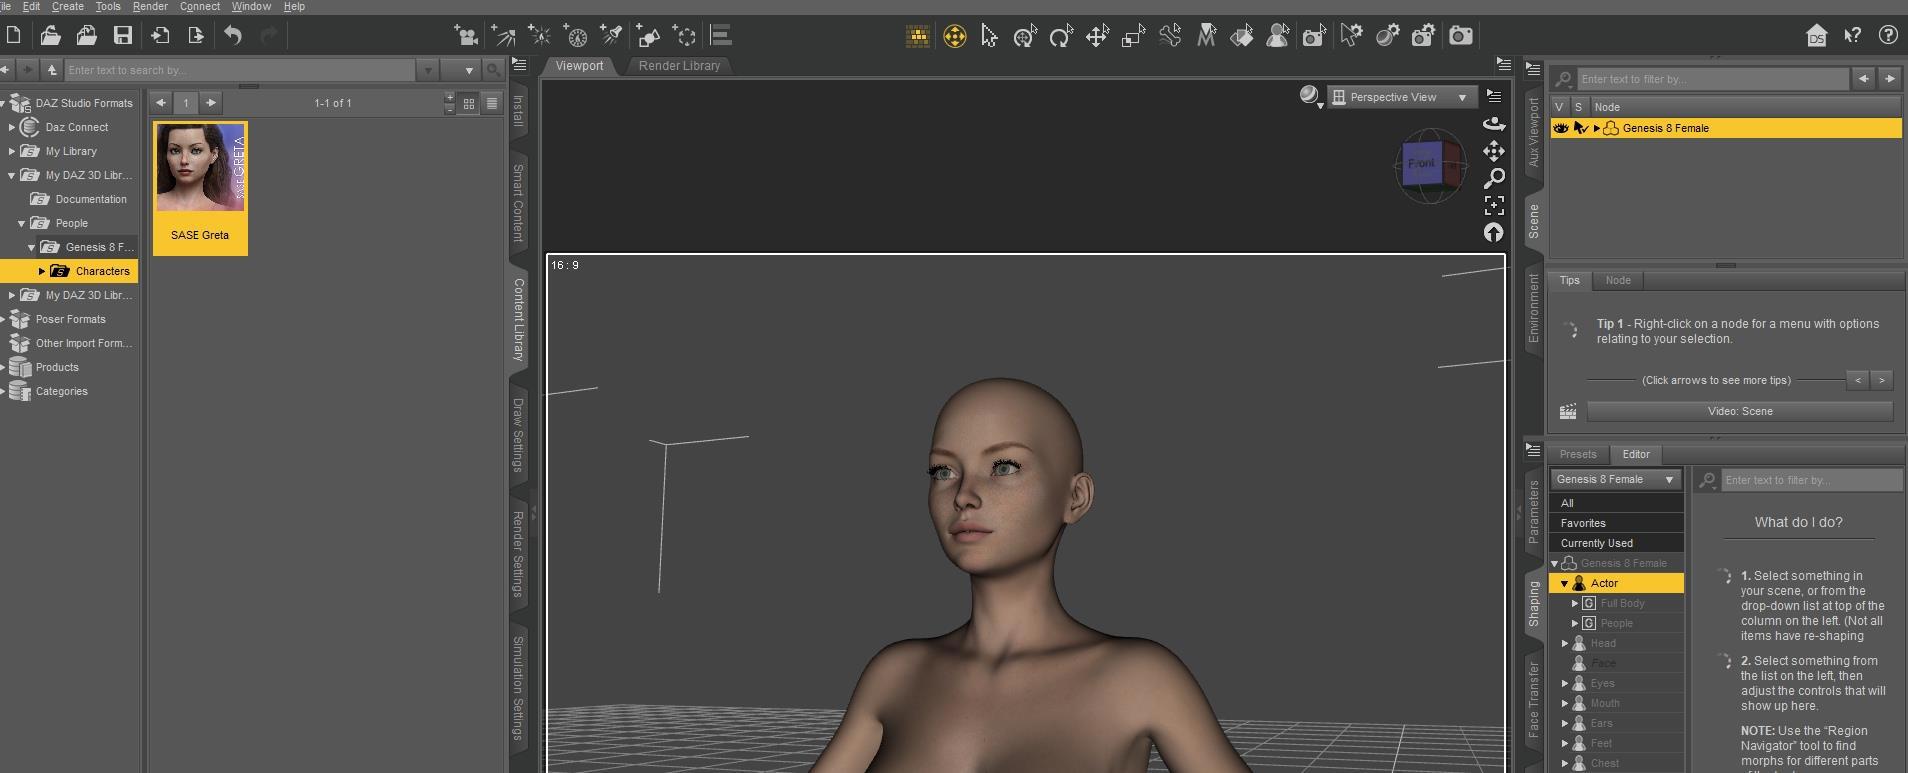Click the Render camera icon
Viewport: 1908px width, 773px height.
1460,36
